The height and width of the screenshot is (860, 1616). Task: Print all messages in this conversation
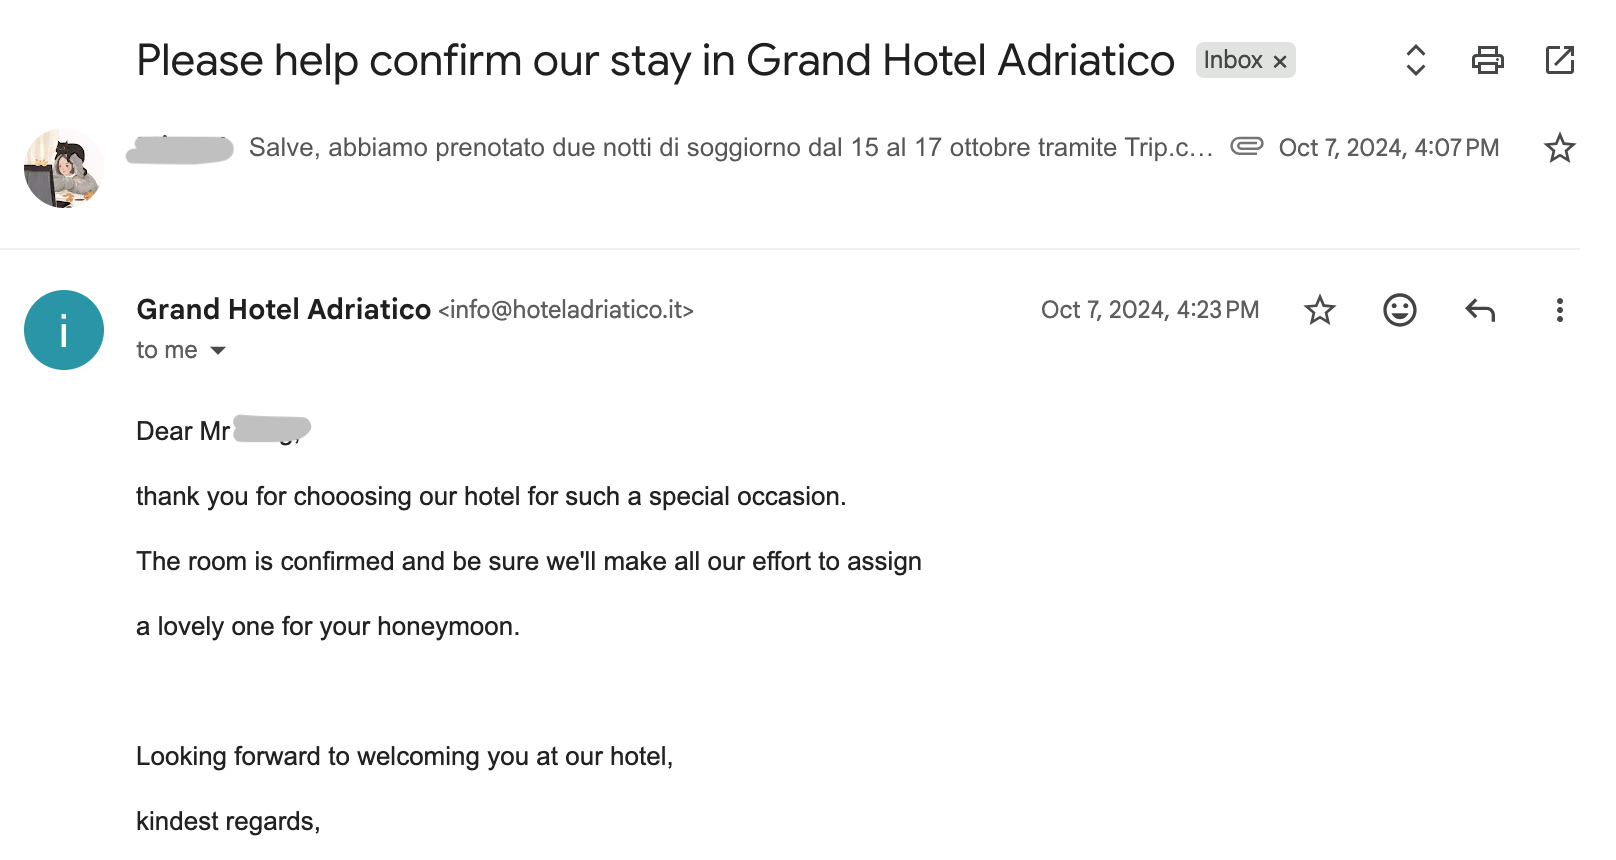1487,60
